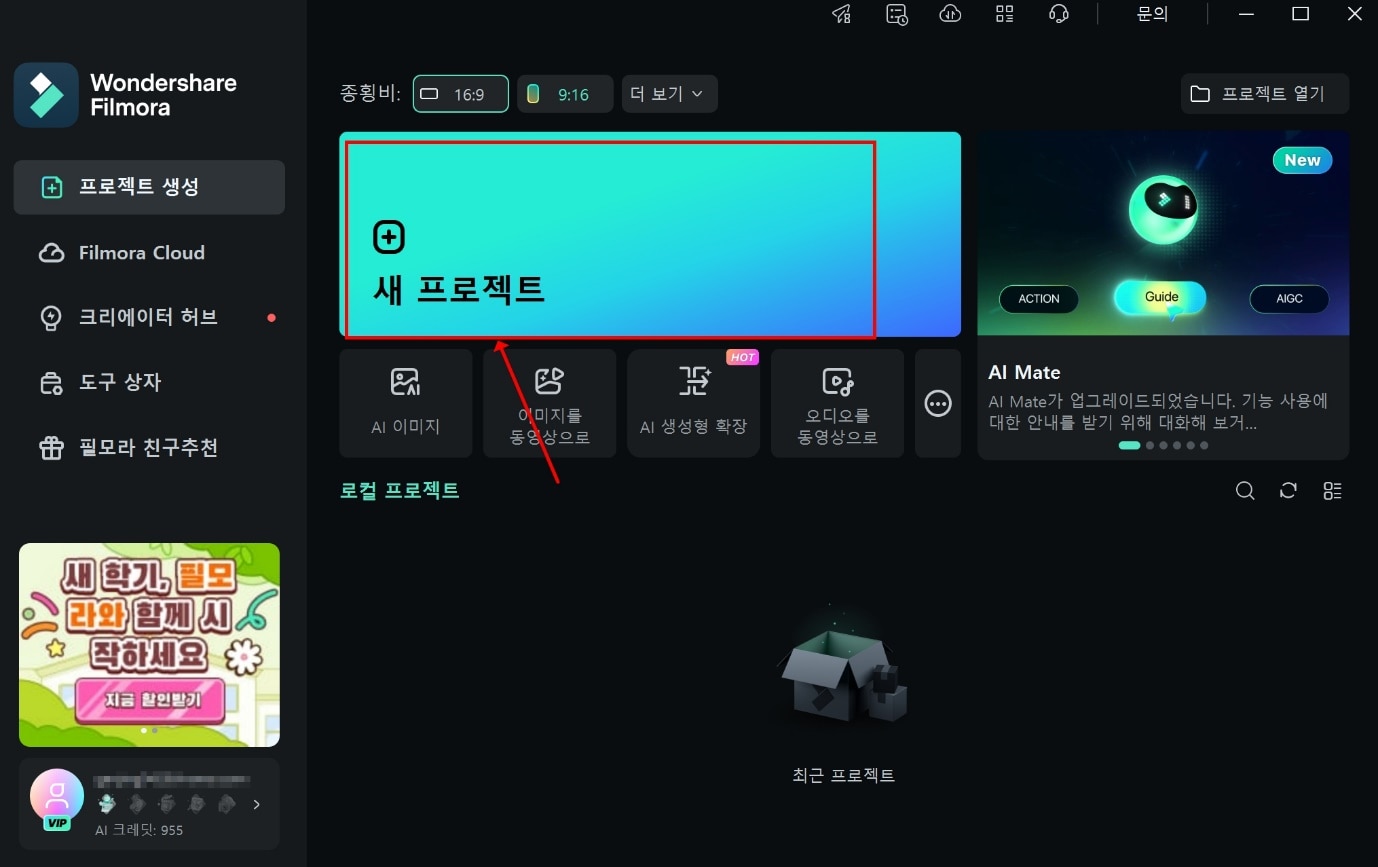
Task: Click the folder icon in 프로젝트 열기
Action: pos(1199,94)
